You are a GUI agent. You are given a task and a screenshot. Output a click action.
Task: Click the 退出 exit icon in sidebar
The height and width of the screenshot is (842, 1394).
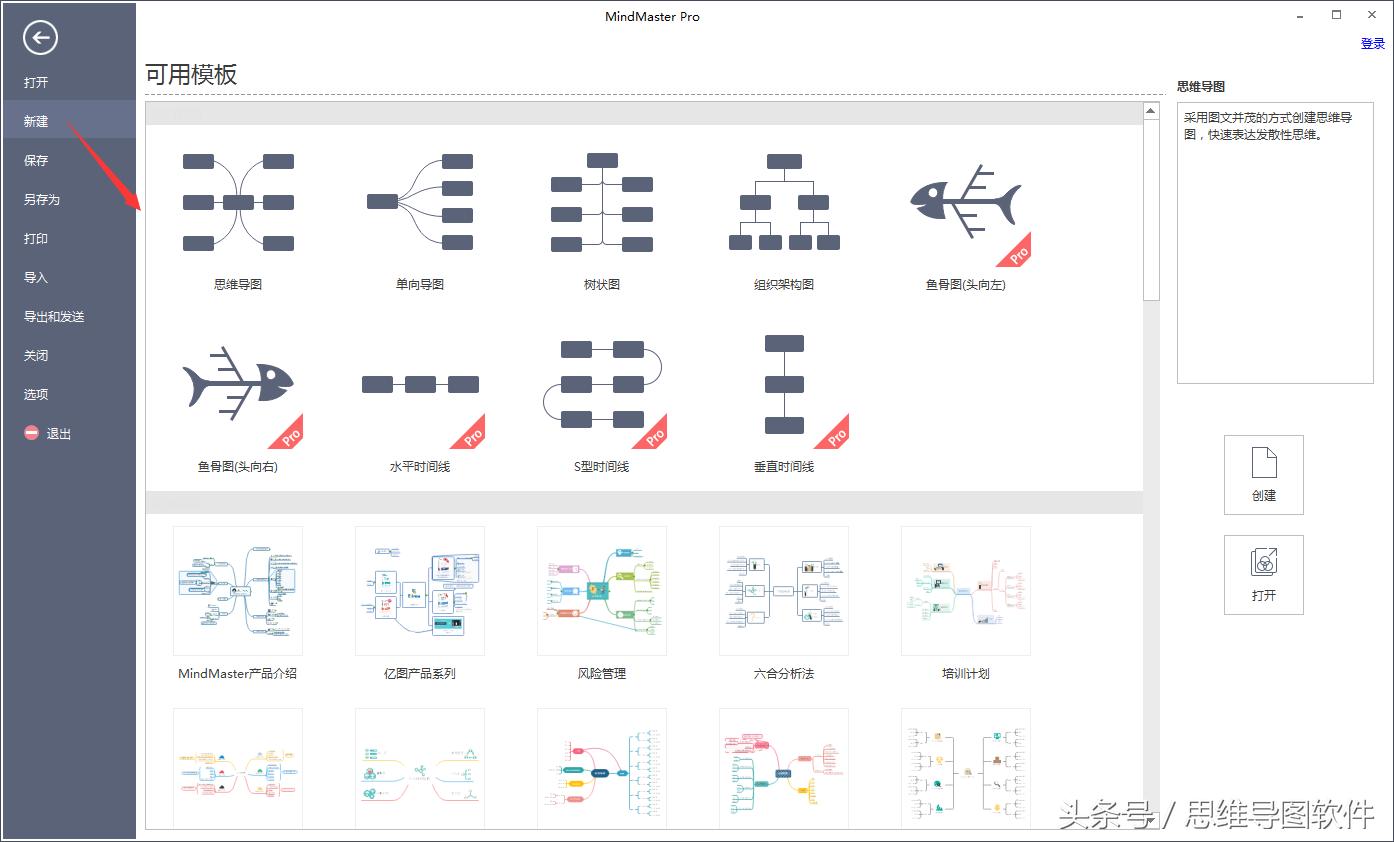coord(30,433)
